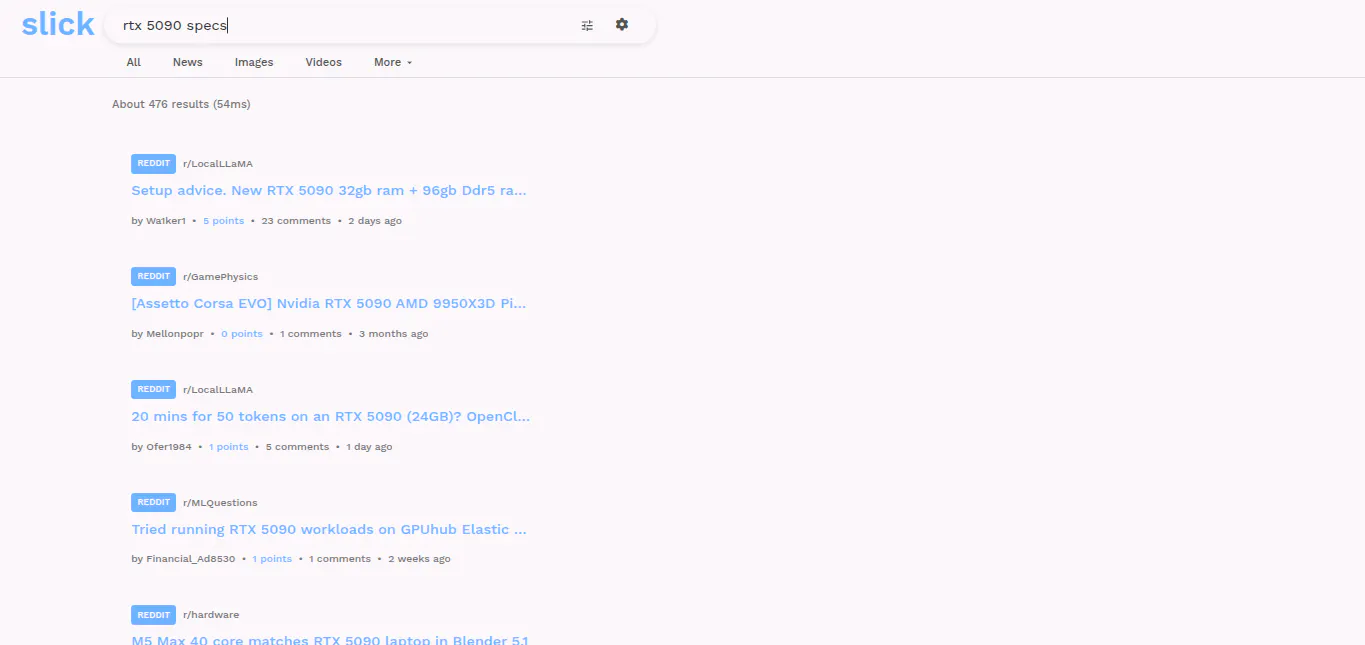Click REDDIT badge on the r/hardware result
The width and height of the screenshot is (1365, 645).
(x=153, y=615)
